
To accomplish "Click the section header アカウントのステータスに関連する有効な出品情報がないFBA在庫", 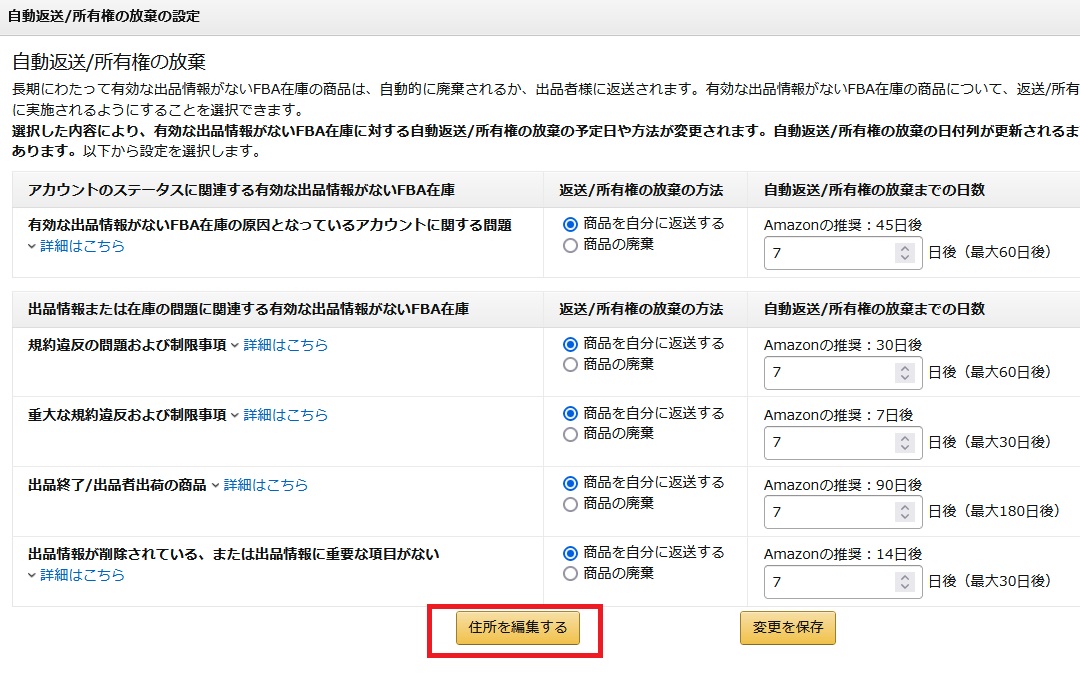I will (x=241, y=190).
